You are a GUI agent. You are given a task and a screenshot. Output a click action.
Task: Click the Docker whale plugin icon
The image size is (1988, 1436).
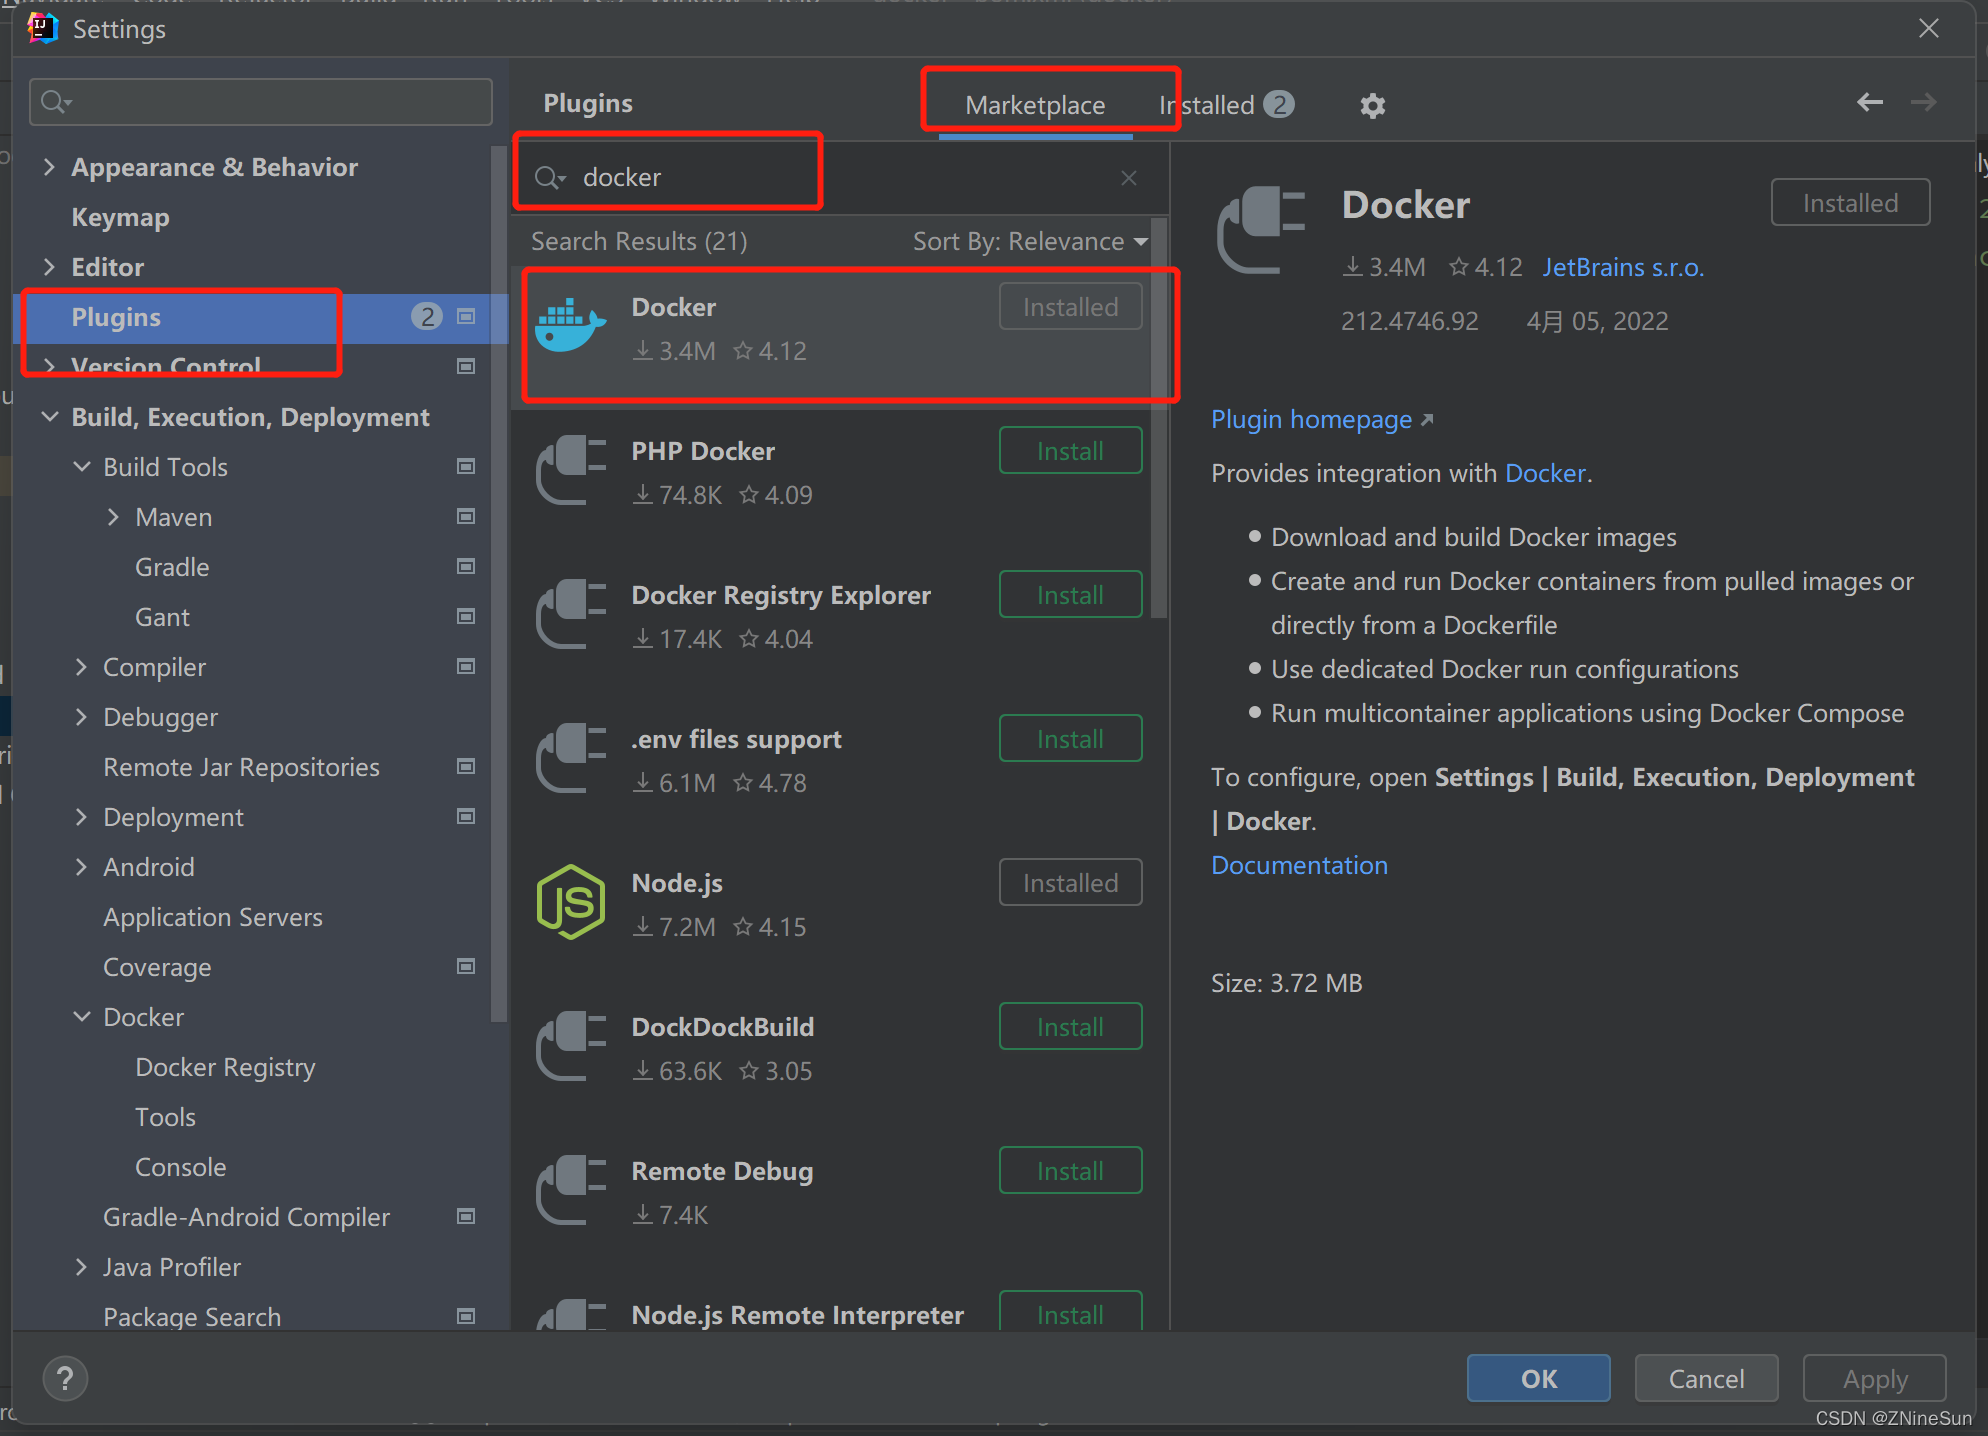pyautogui.click(x=570, y=325)
